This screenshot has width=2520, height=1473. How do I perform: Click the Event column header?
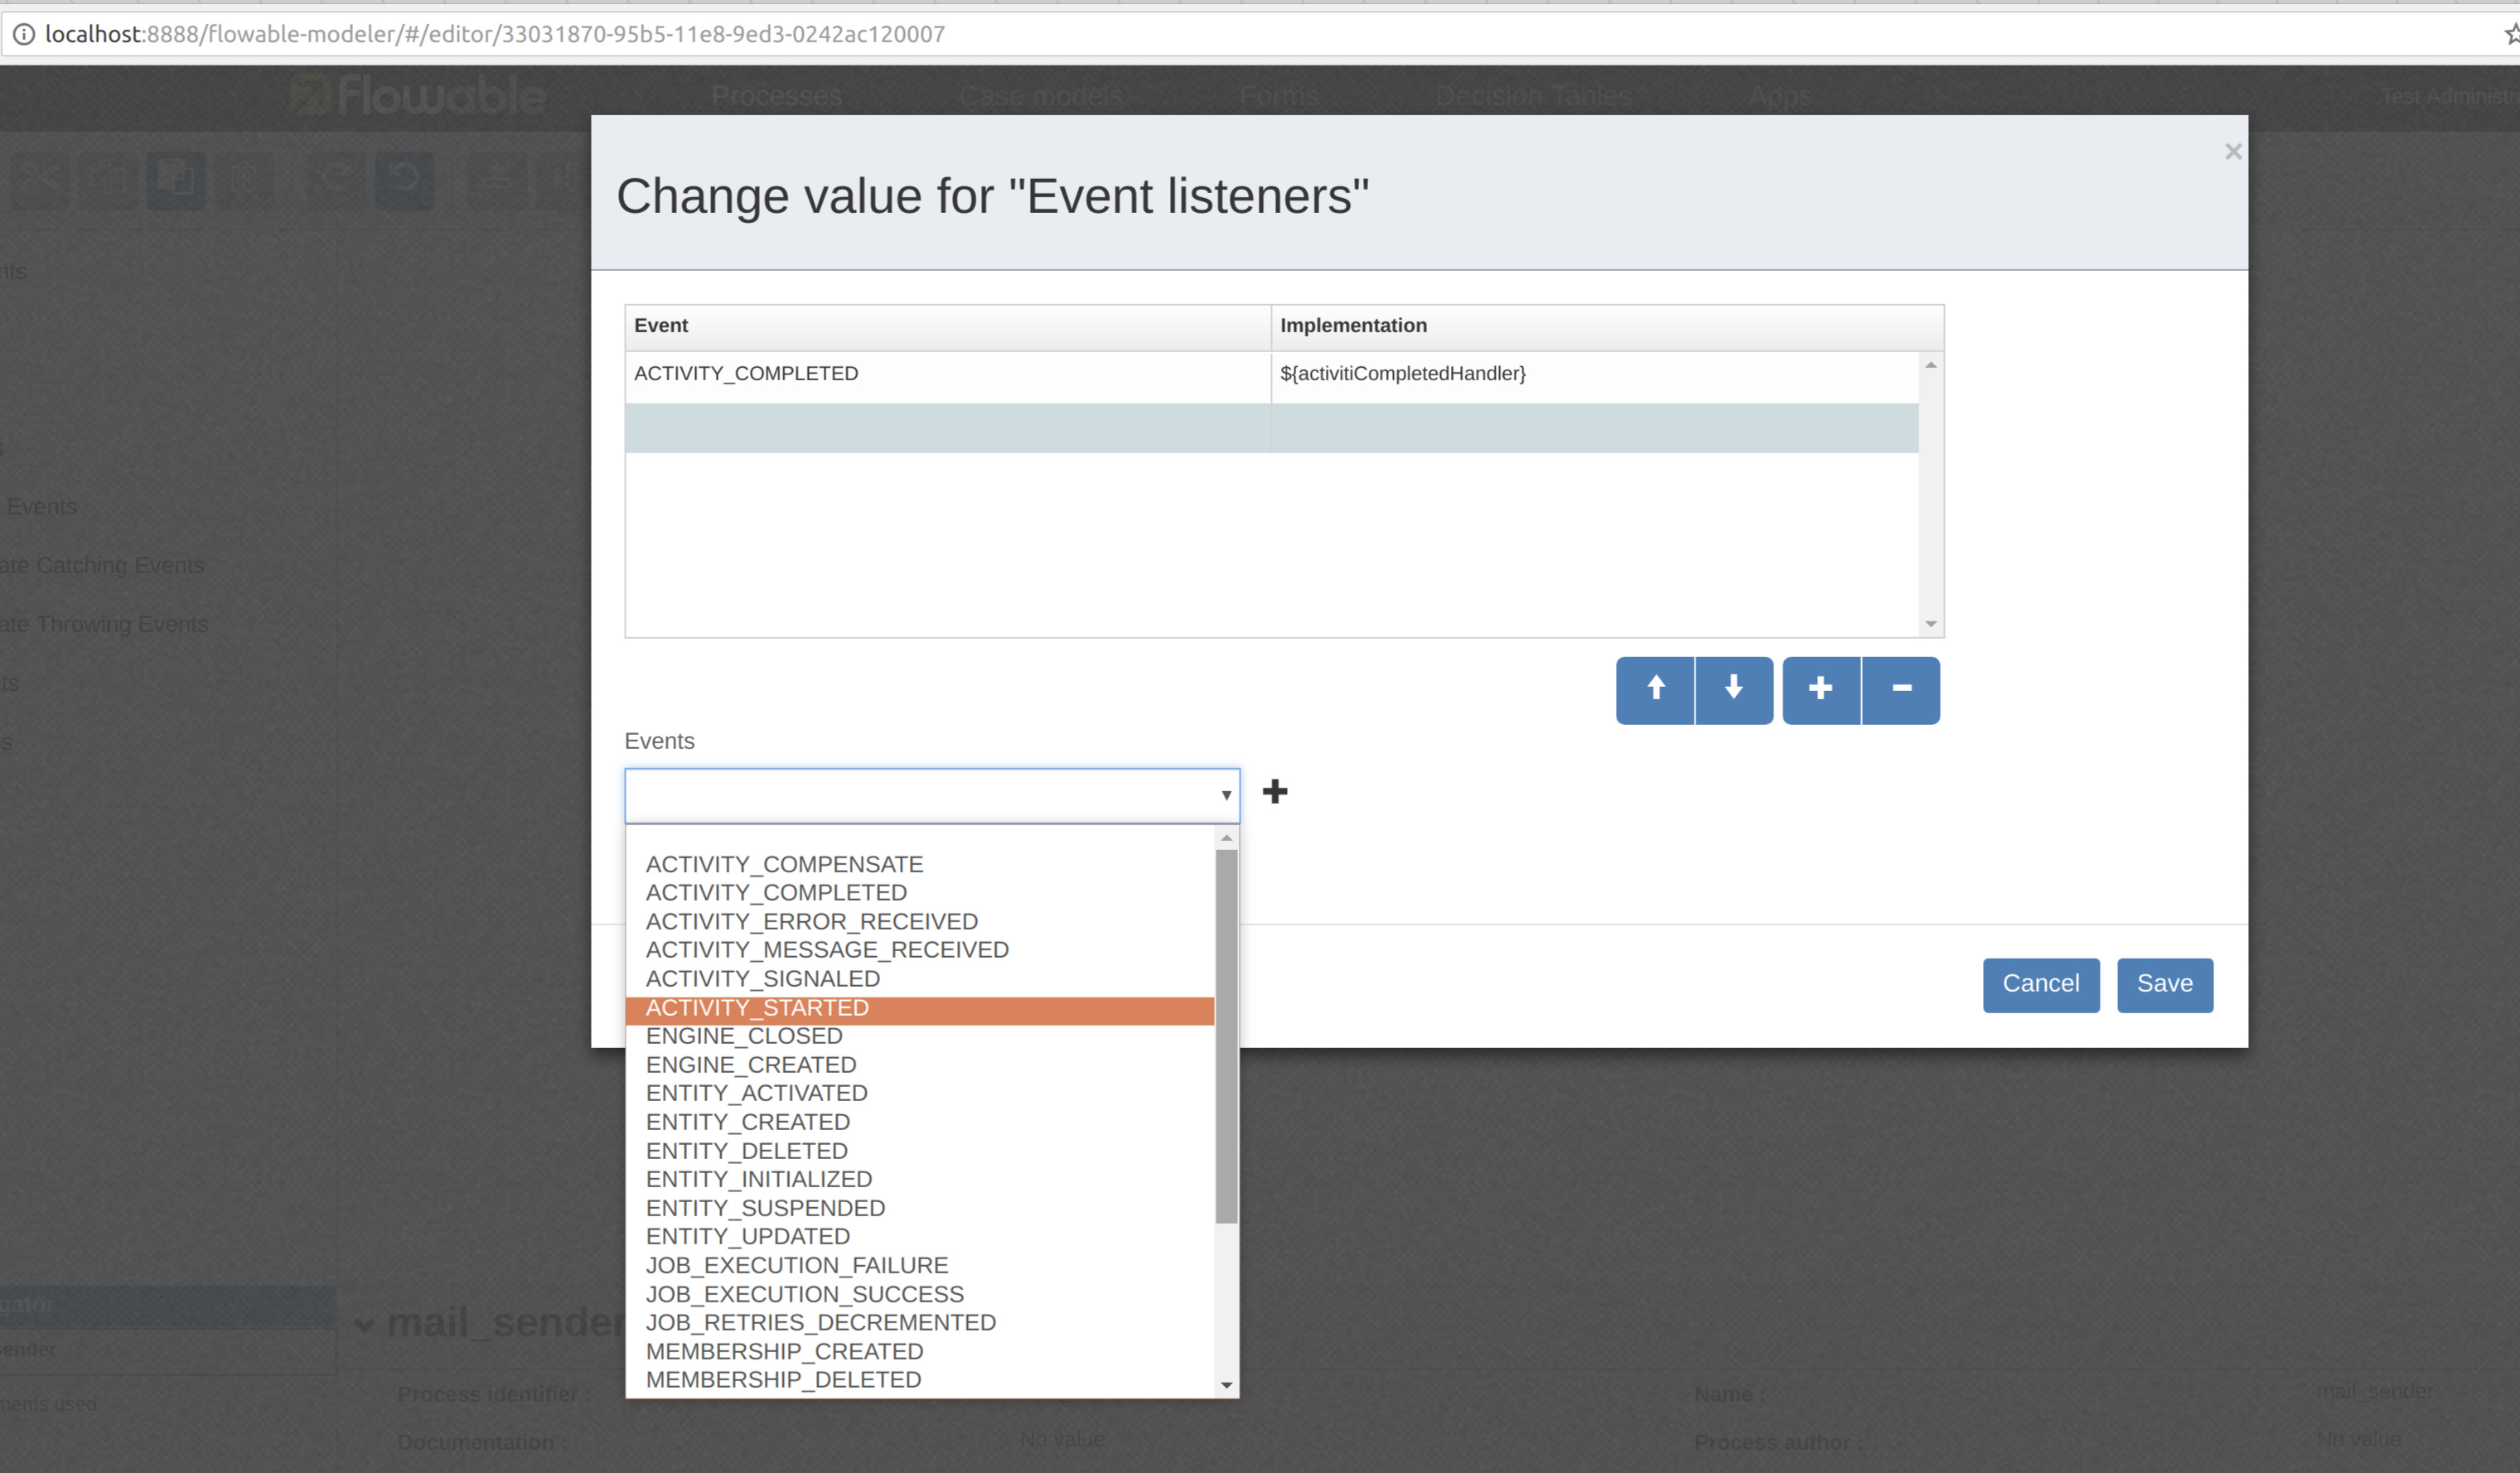(x=948, y=327)
